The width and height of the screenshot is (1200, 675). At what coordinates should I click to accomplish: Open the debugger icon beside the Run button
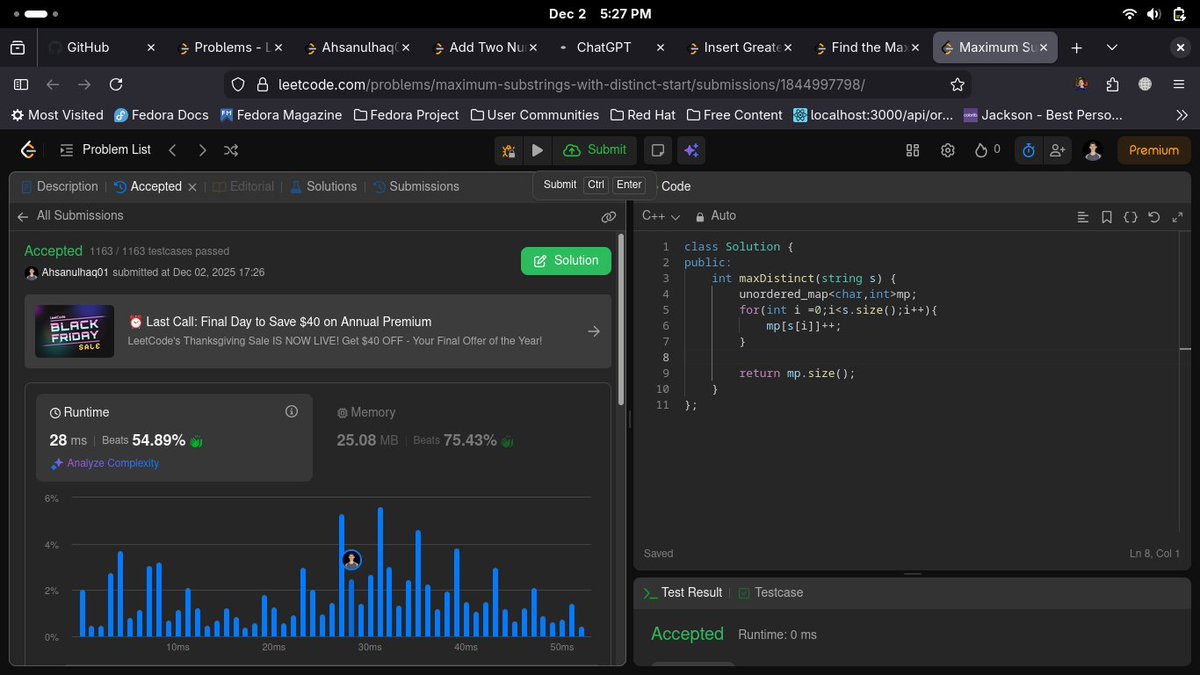pyautogui.click(x=509, y=151)
